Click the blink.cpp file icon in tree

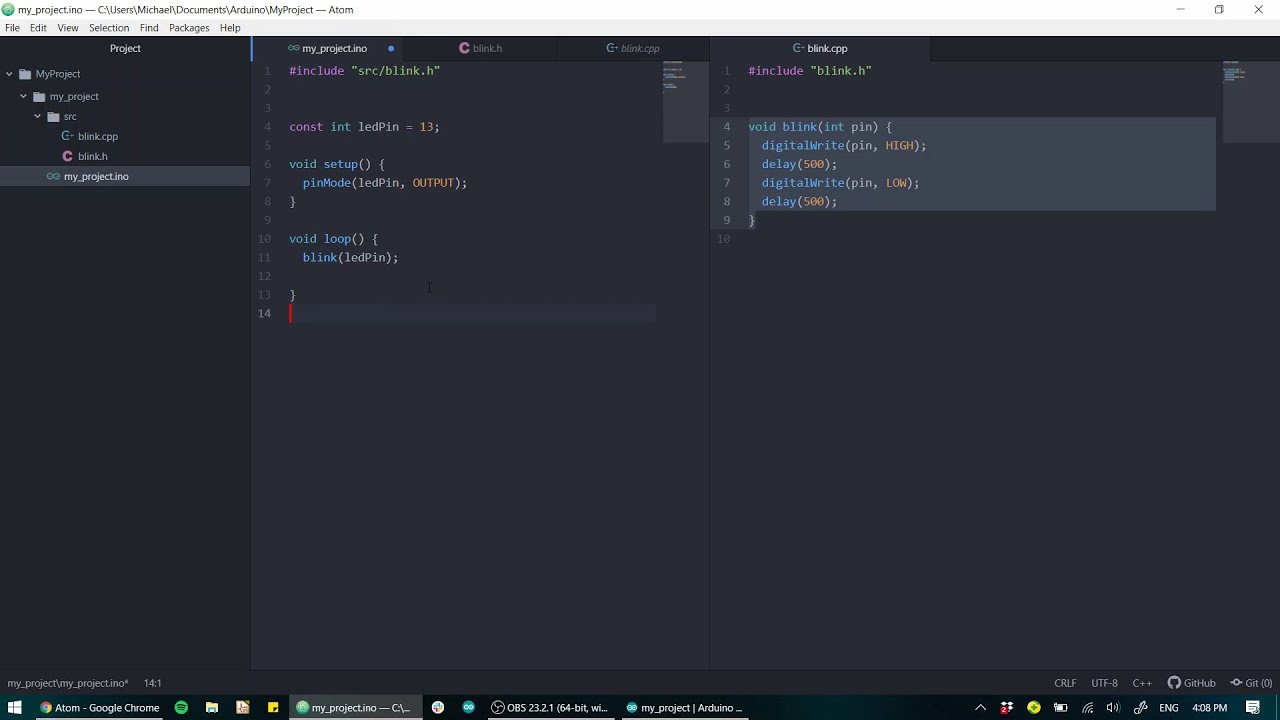68,136
